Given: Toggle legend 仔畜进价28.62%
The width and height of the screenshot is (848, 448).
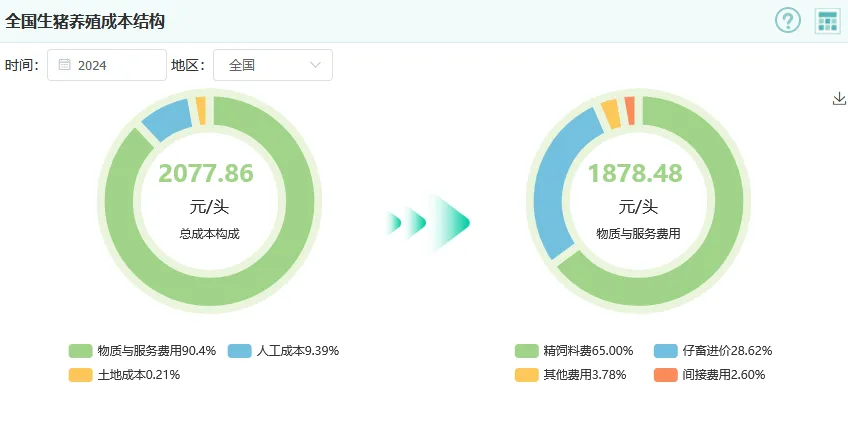Looking at the screenshot, I should point(713,351).
